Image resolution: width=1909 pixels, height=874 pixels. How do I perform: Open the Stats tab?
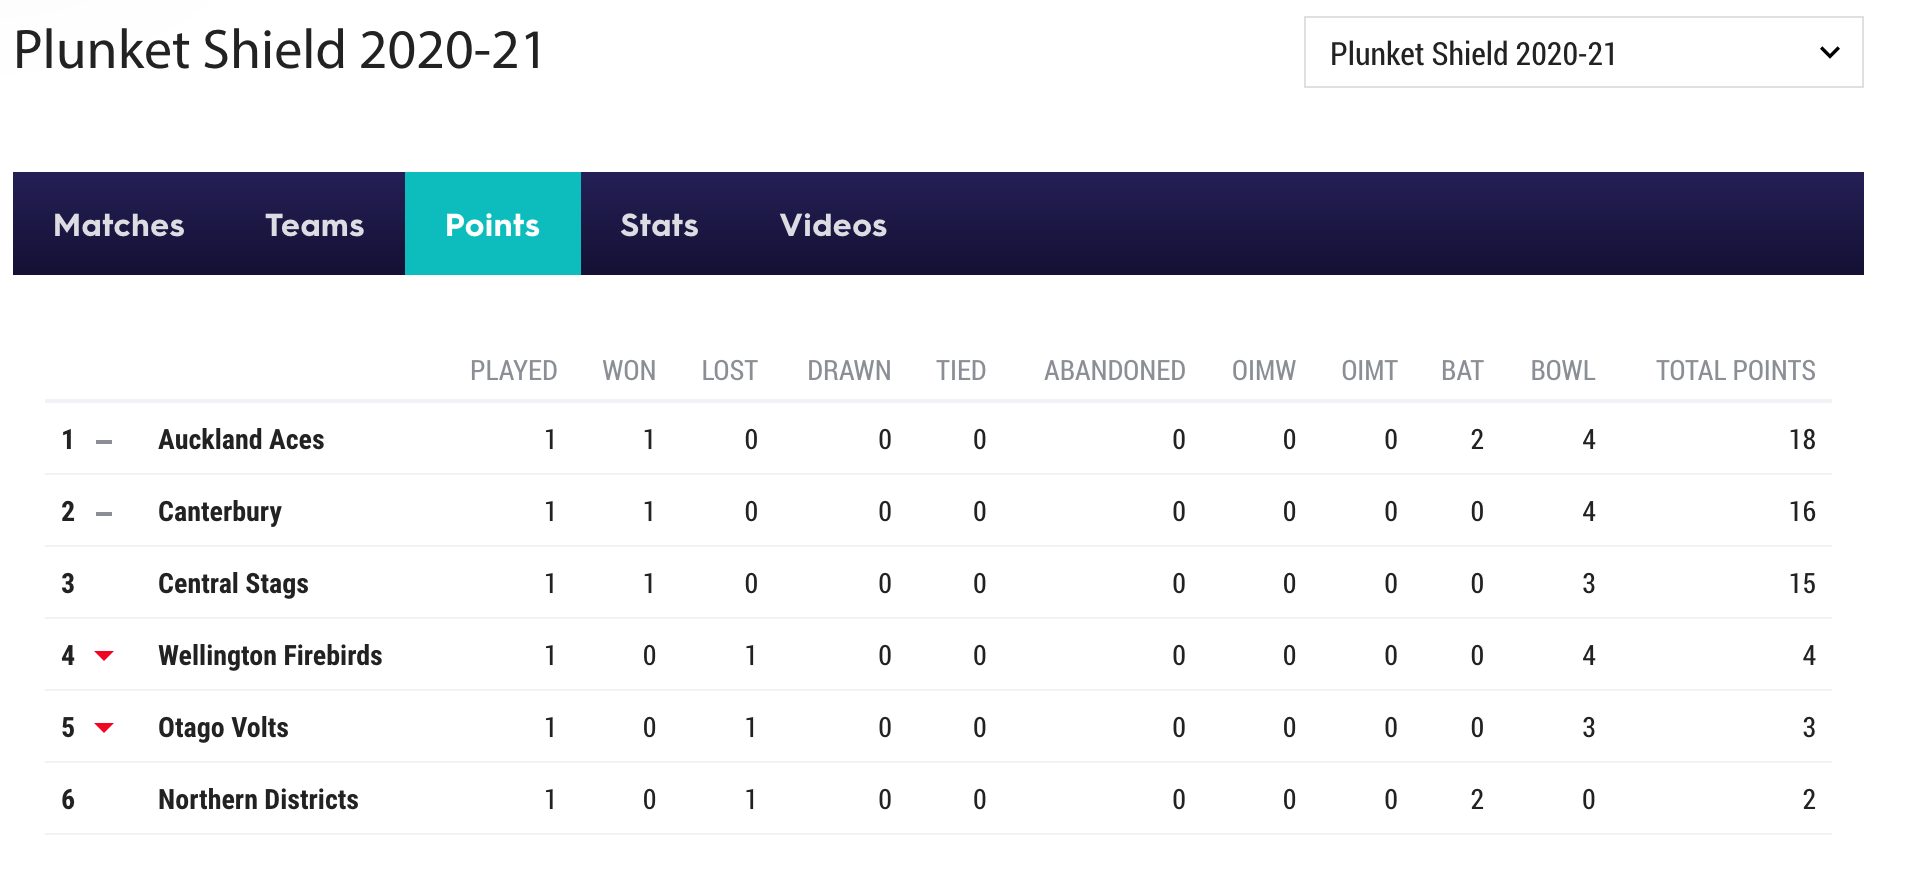point(659,224)
